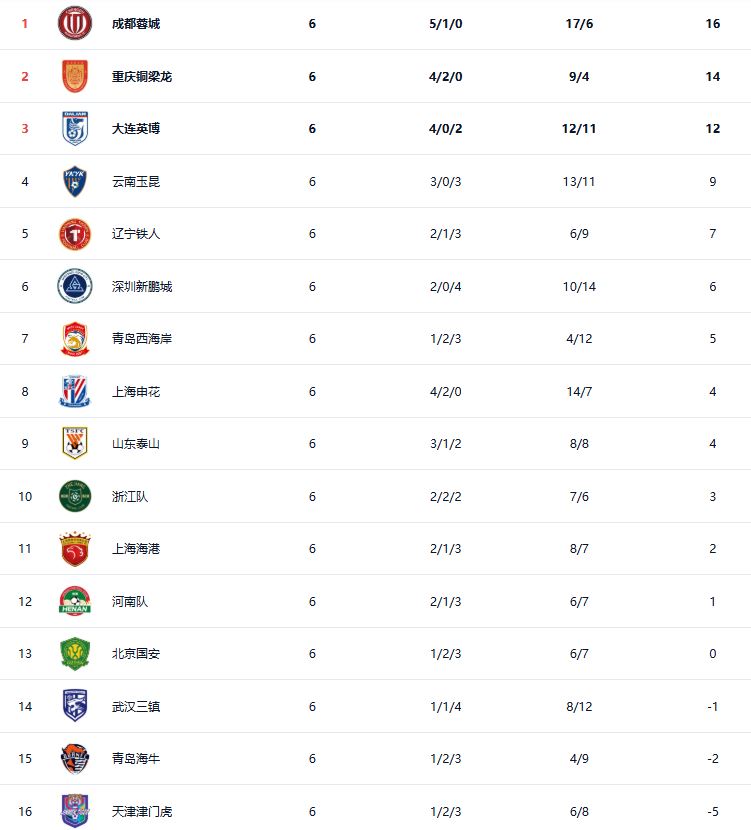Select the rank number 16 cell
Viewport: 751px width, 830px height.
coord(25,811)
